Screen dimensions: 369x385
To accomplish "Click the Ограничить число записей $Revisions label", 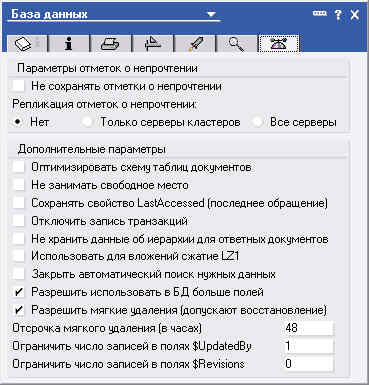I will pyautogui.click(x=128, y=364).
